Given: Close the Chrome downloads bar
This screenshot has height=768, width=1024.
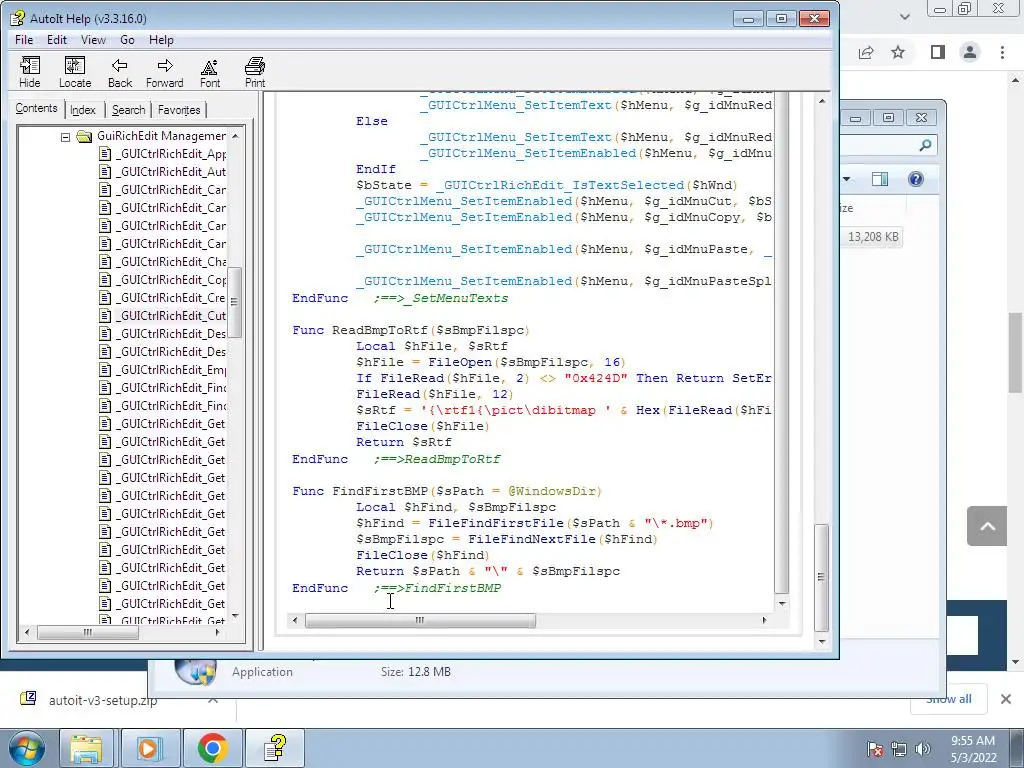Looking at the screenshot, I should pos(1006,699).
